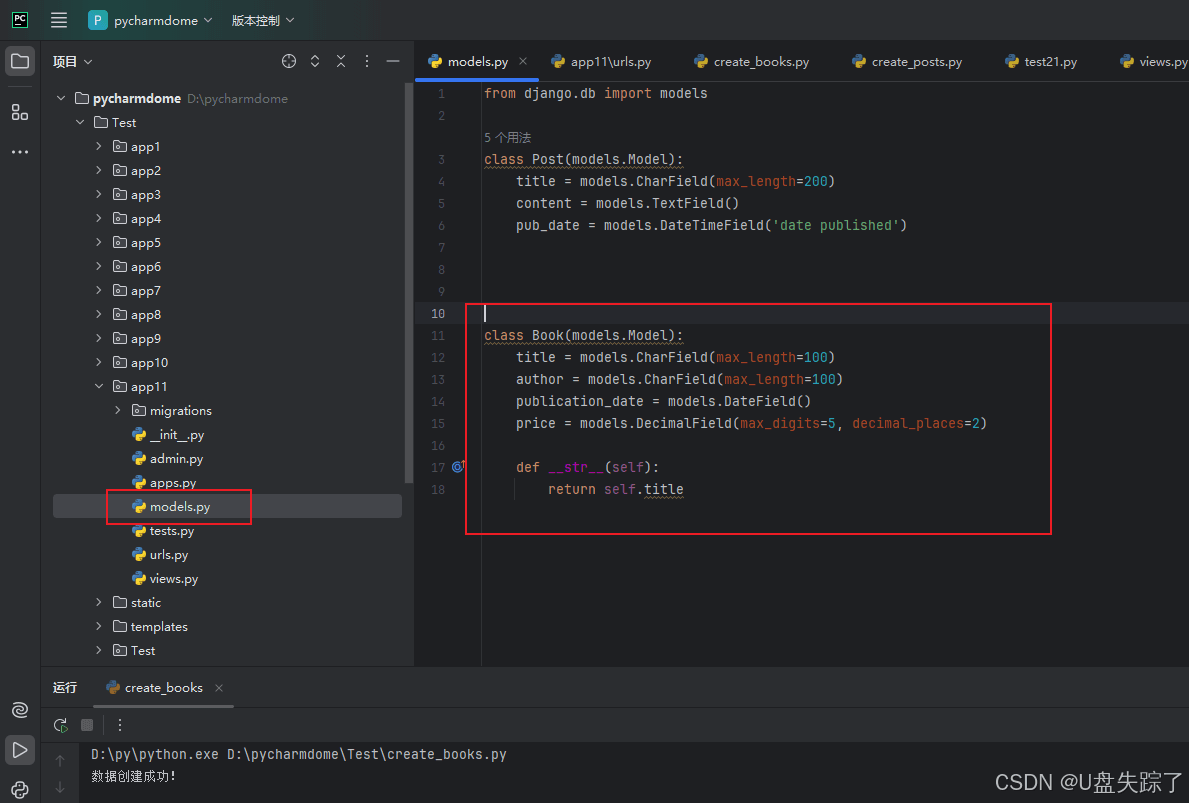Switch to the create_books.py tab

coord(752,61)
